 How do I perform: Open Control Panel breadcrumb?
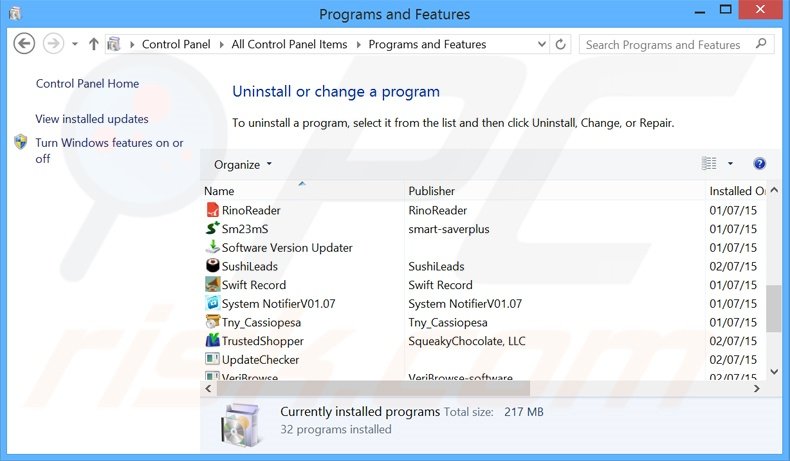(176, 44)
